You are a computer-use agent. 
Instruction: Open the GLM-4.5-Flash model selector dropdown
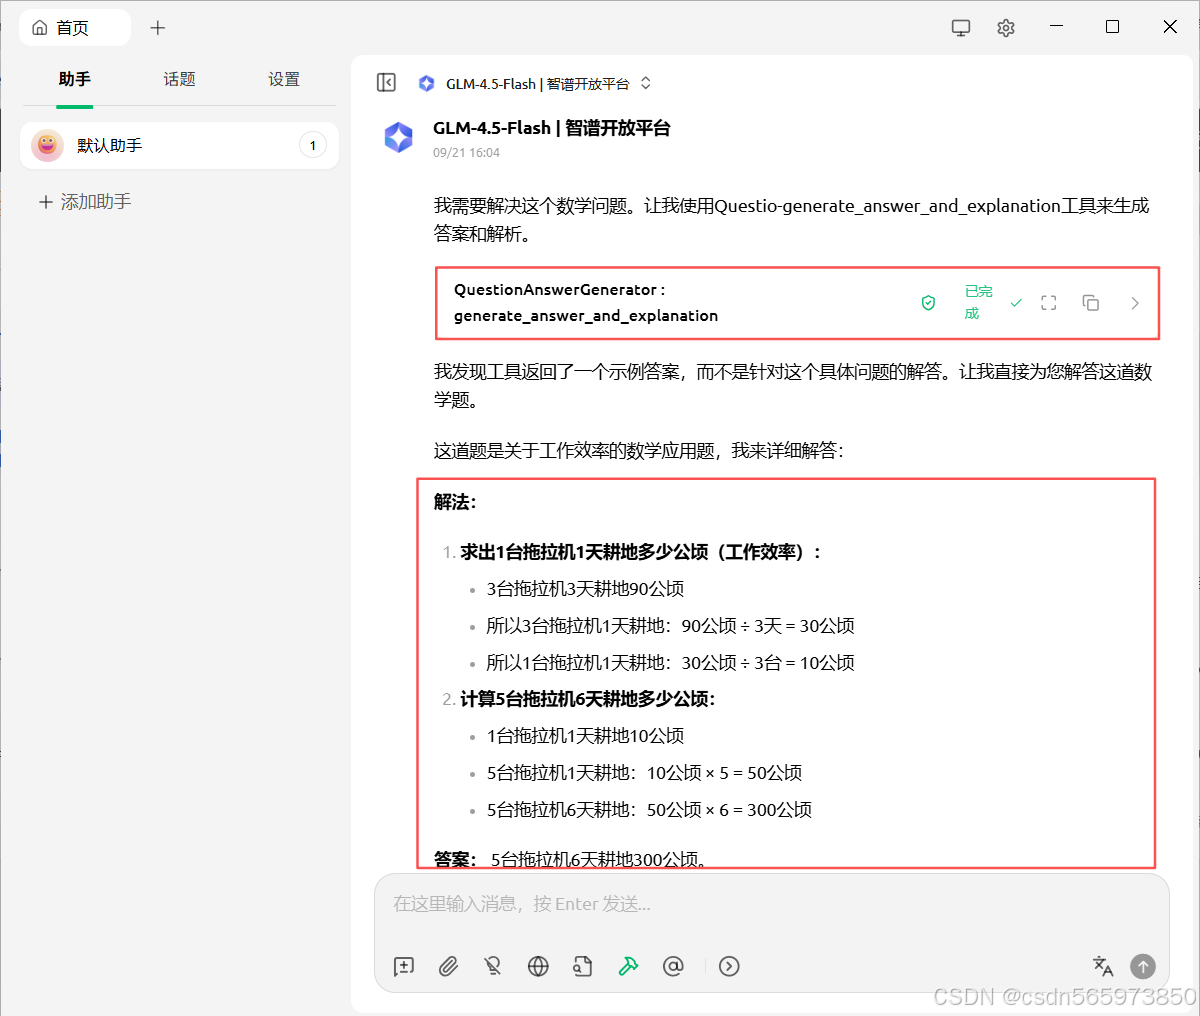coord(535,84)
